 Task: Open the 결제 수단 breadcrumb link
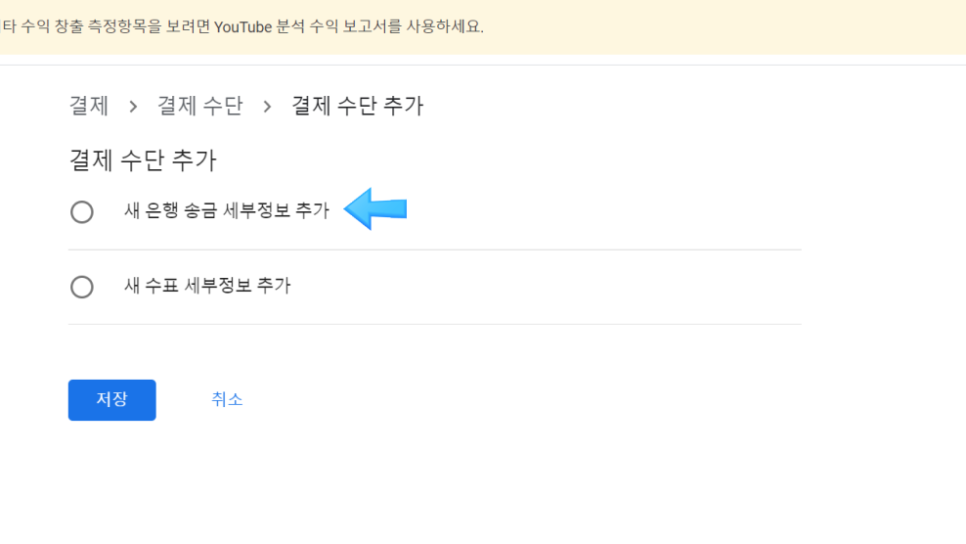click(200, 105)
